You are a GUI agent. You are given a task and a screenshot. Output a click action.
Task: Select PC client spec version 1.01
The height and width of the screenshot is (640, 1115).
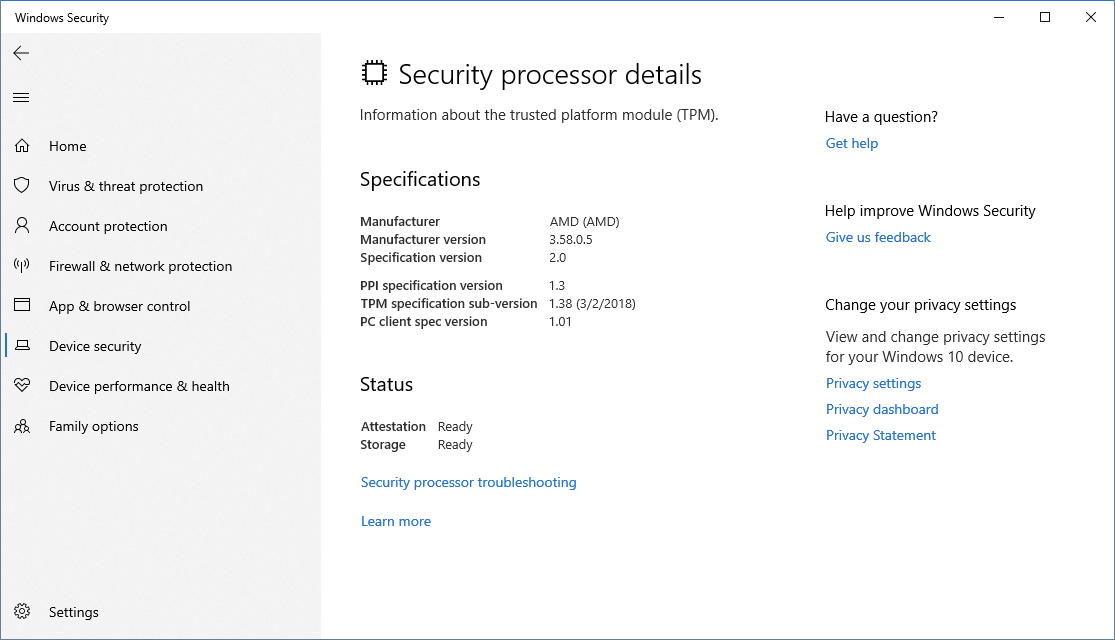click(x=560, y=321)
